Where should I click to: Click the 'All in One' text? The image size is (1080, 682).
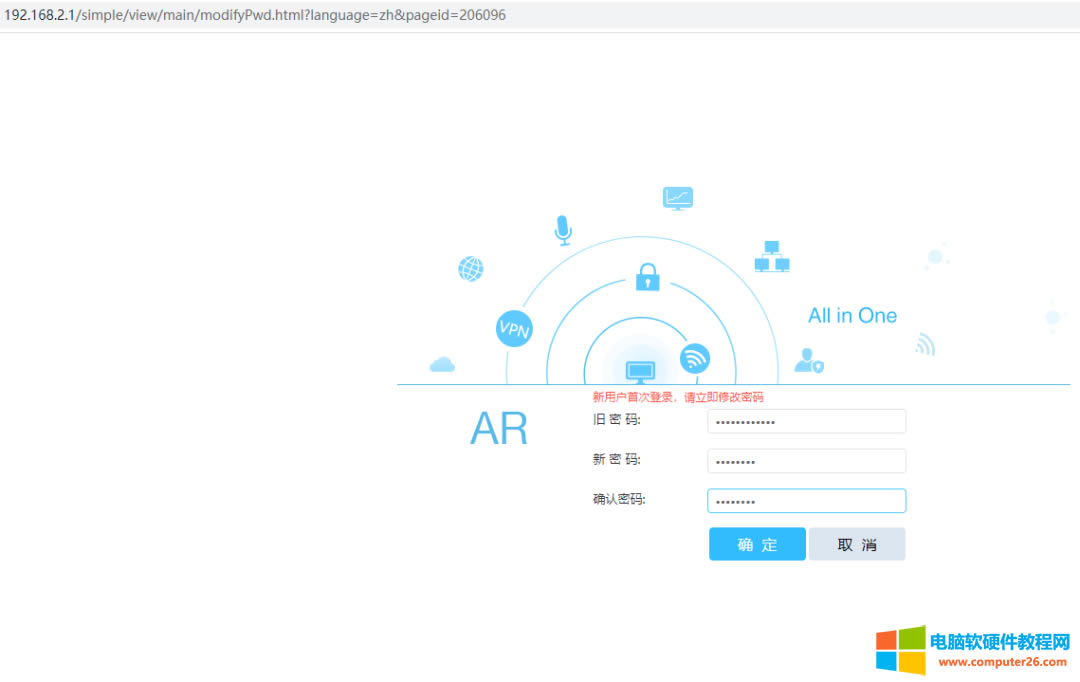point(852,316)
